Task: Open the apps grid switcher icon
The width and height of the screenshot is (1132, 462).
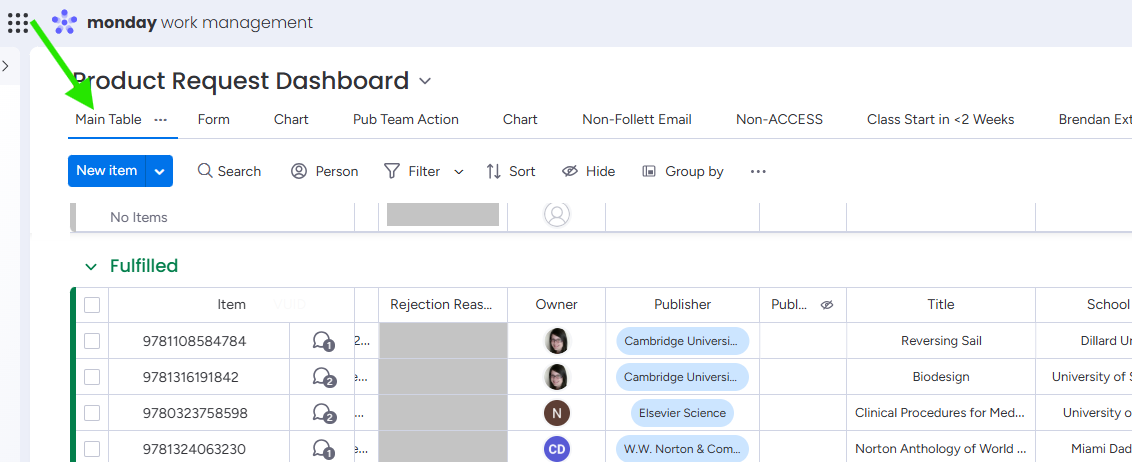Action: pyautogui.click(x=18, y=22)
